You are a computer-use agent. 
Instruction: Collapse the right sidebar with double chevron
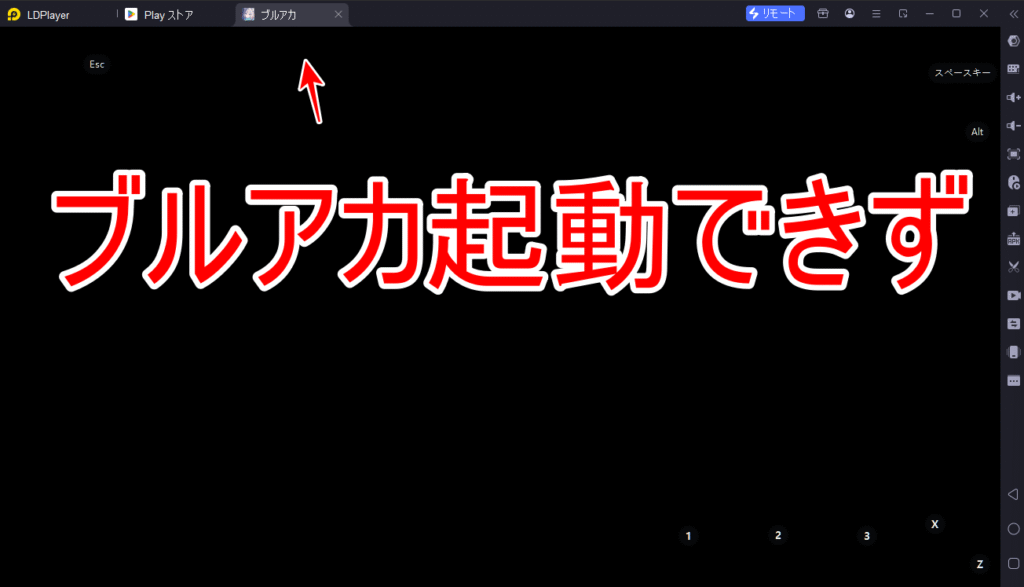tap(1014, 14)
